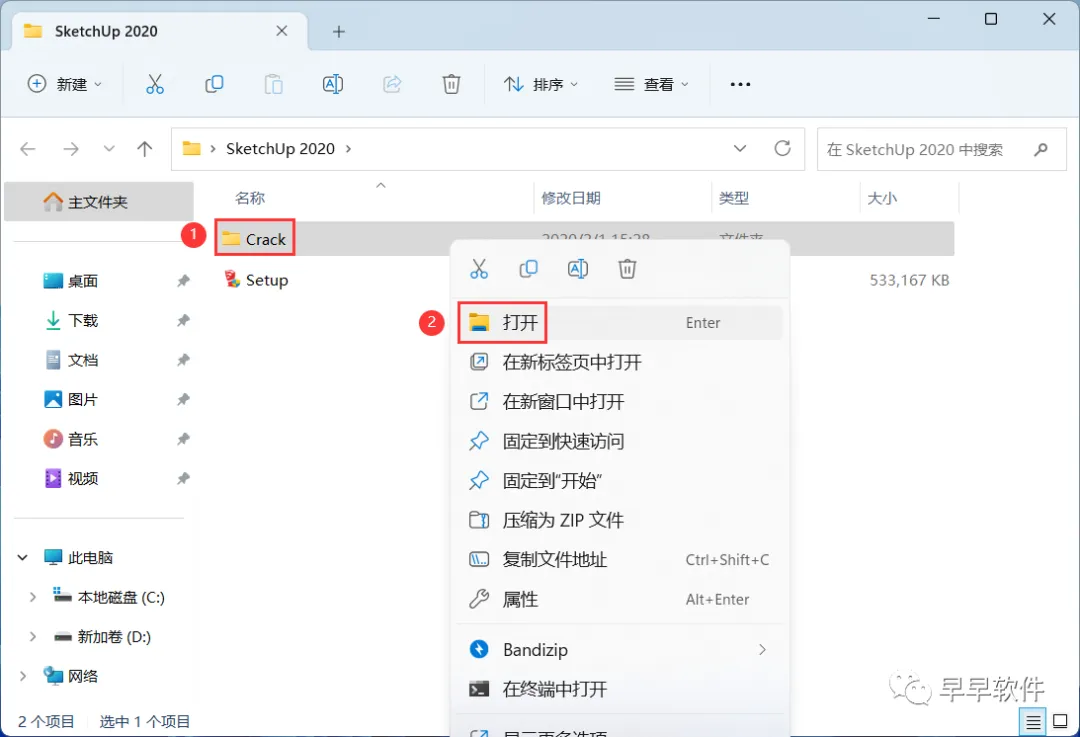Open the recent locations dropdown arrow
This screenshot has width=1080, height=737.
[x=109, y=149]
